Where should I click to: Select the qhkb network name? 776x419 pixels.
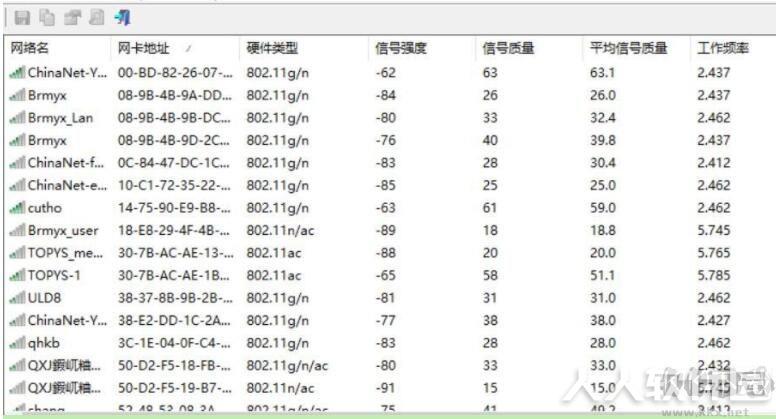pyautogui.click(x=44, y=343)
